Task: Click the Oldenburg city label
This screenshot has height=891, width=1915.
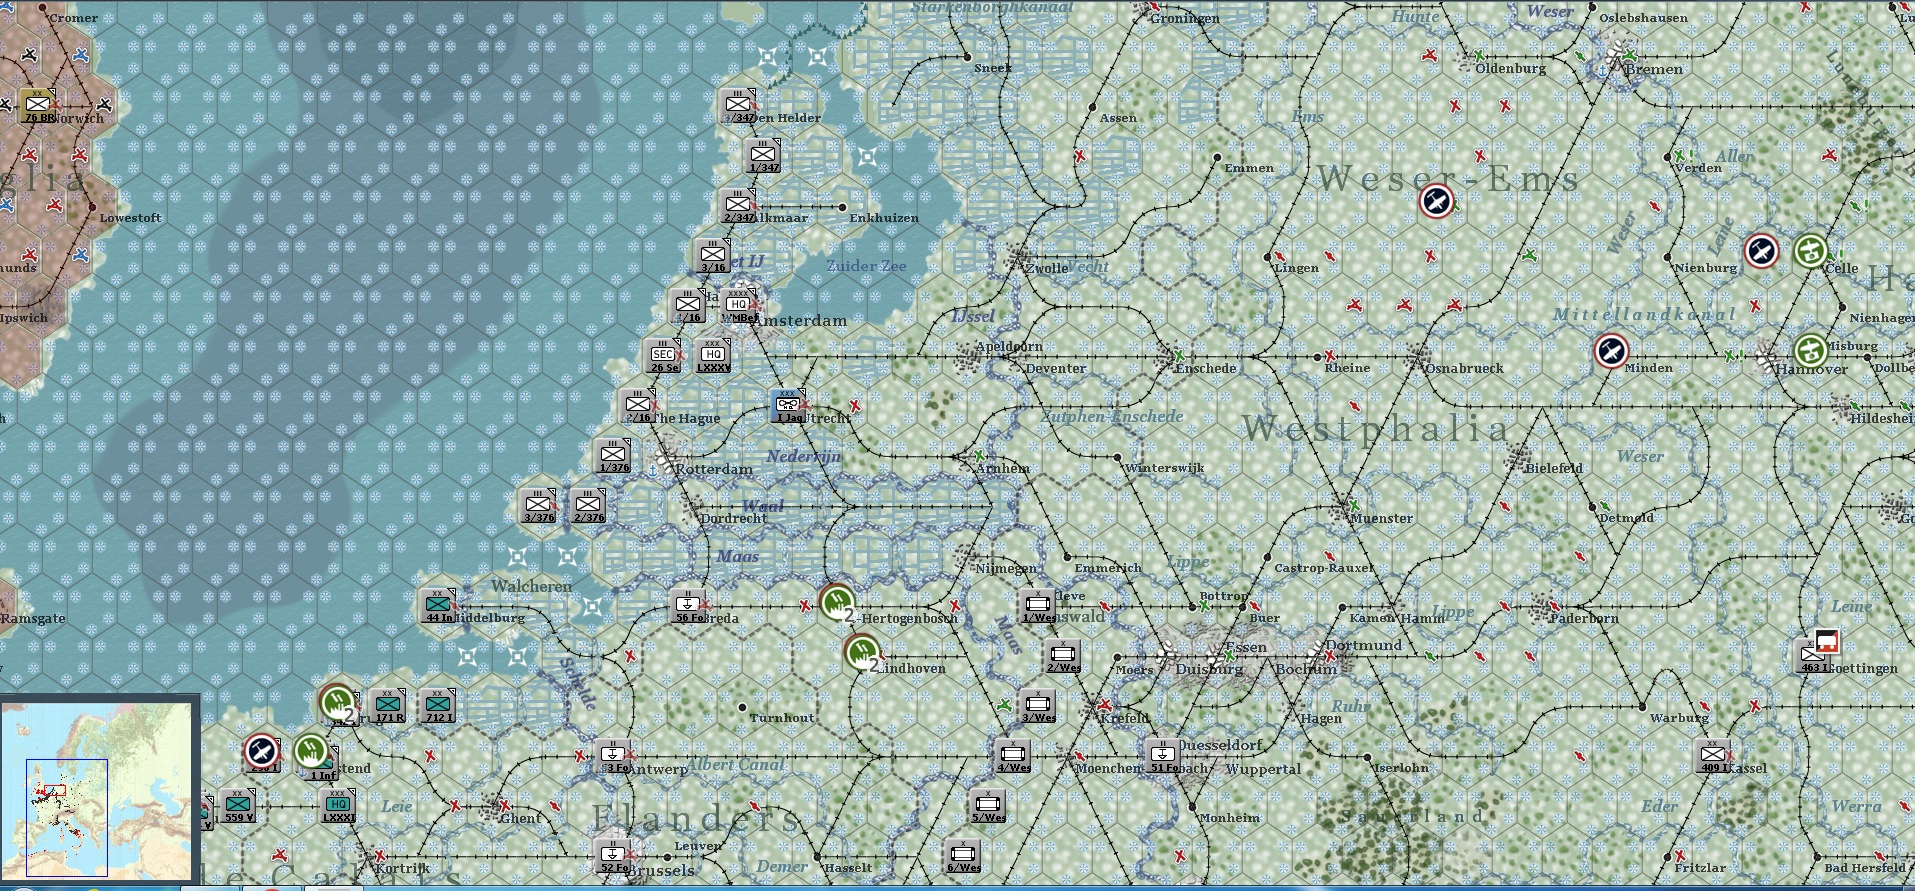Action: click(x=1511, y=68)
